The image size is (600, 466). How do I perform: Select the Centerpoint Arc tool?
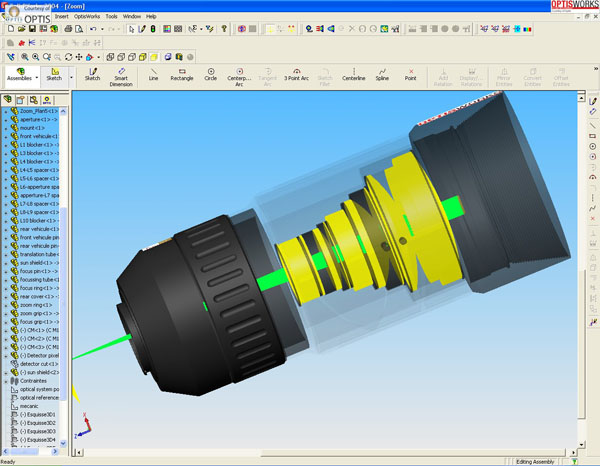[x=239, y=77]
